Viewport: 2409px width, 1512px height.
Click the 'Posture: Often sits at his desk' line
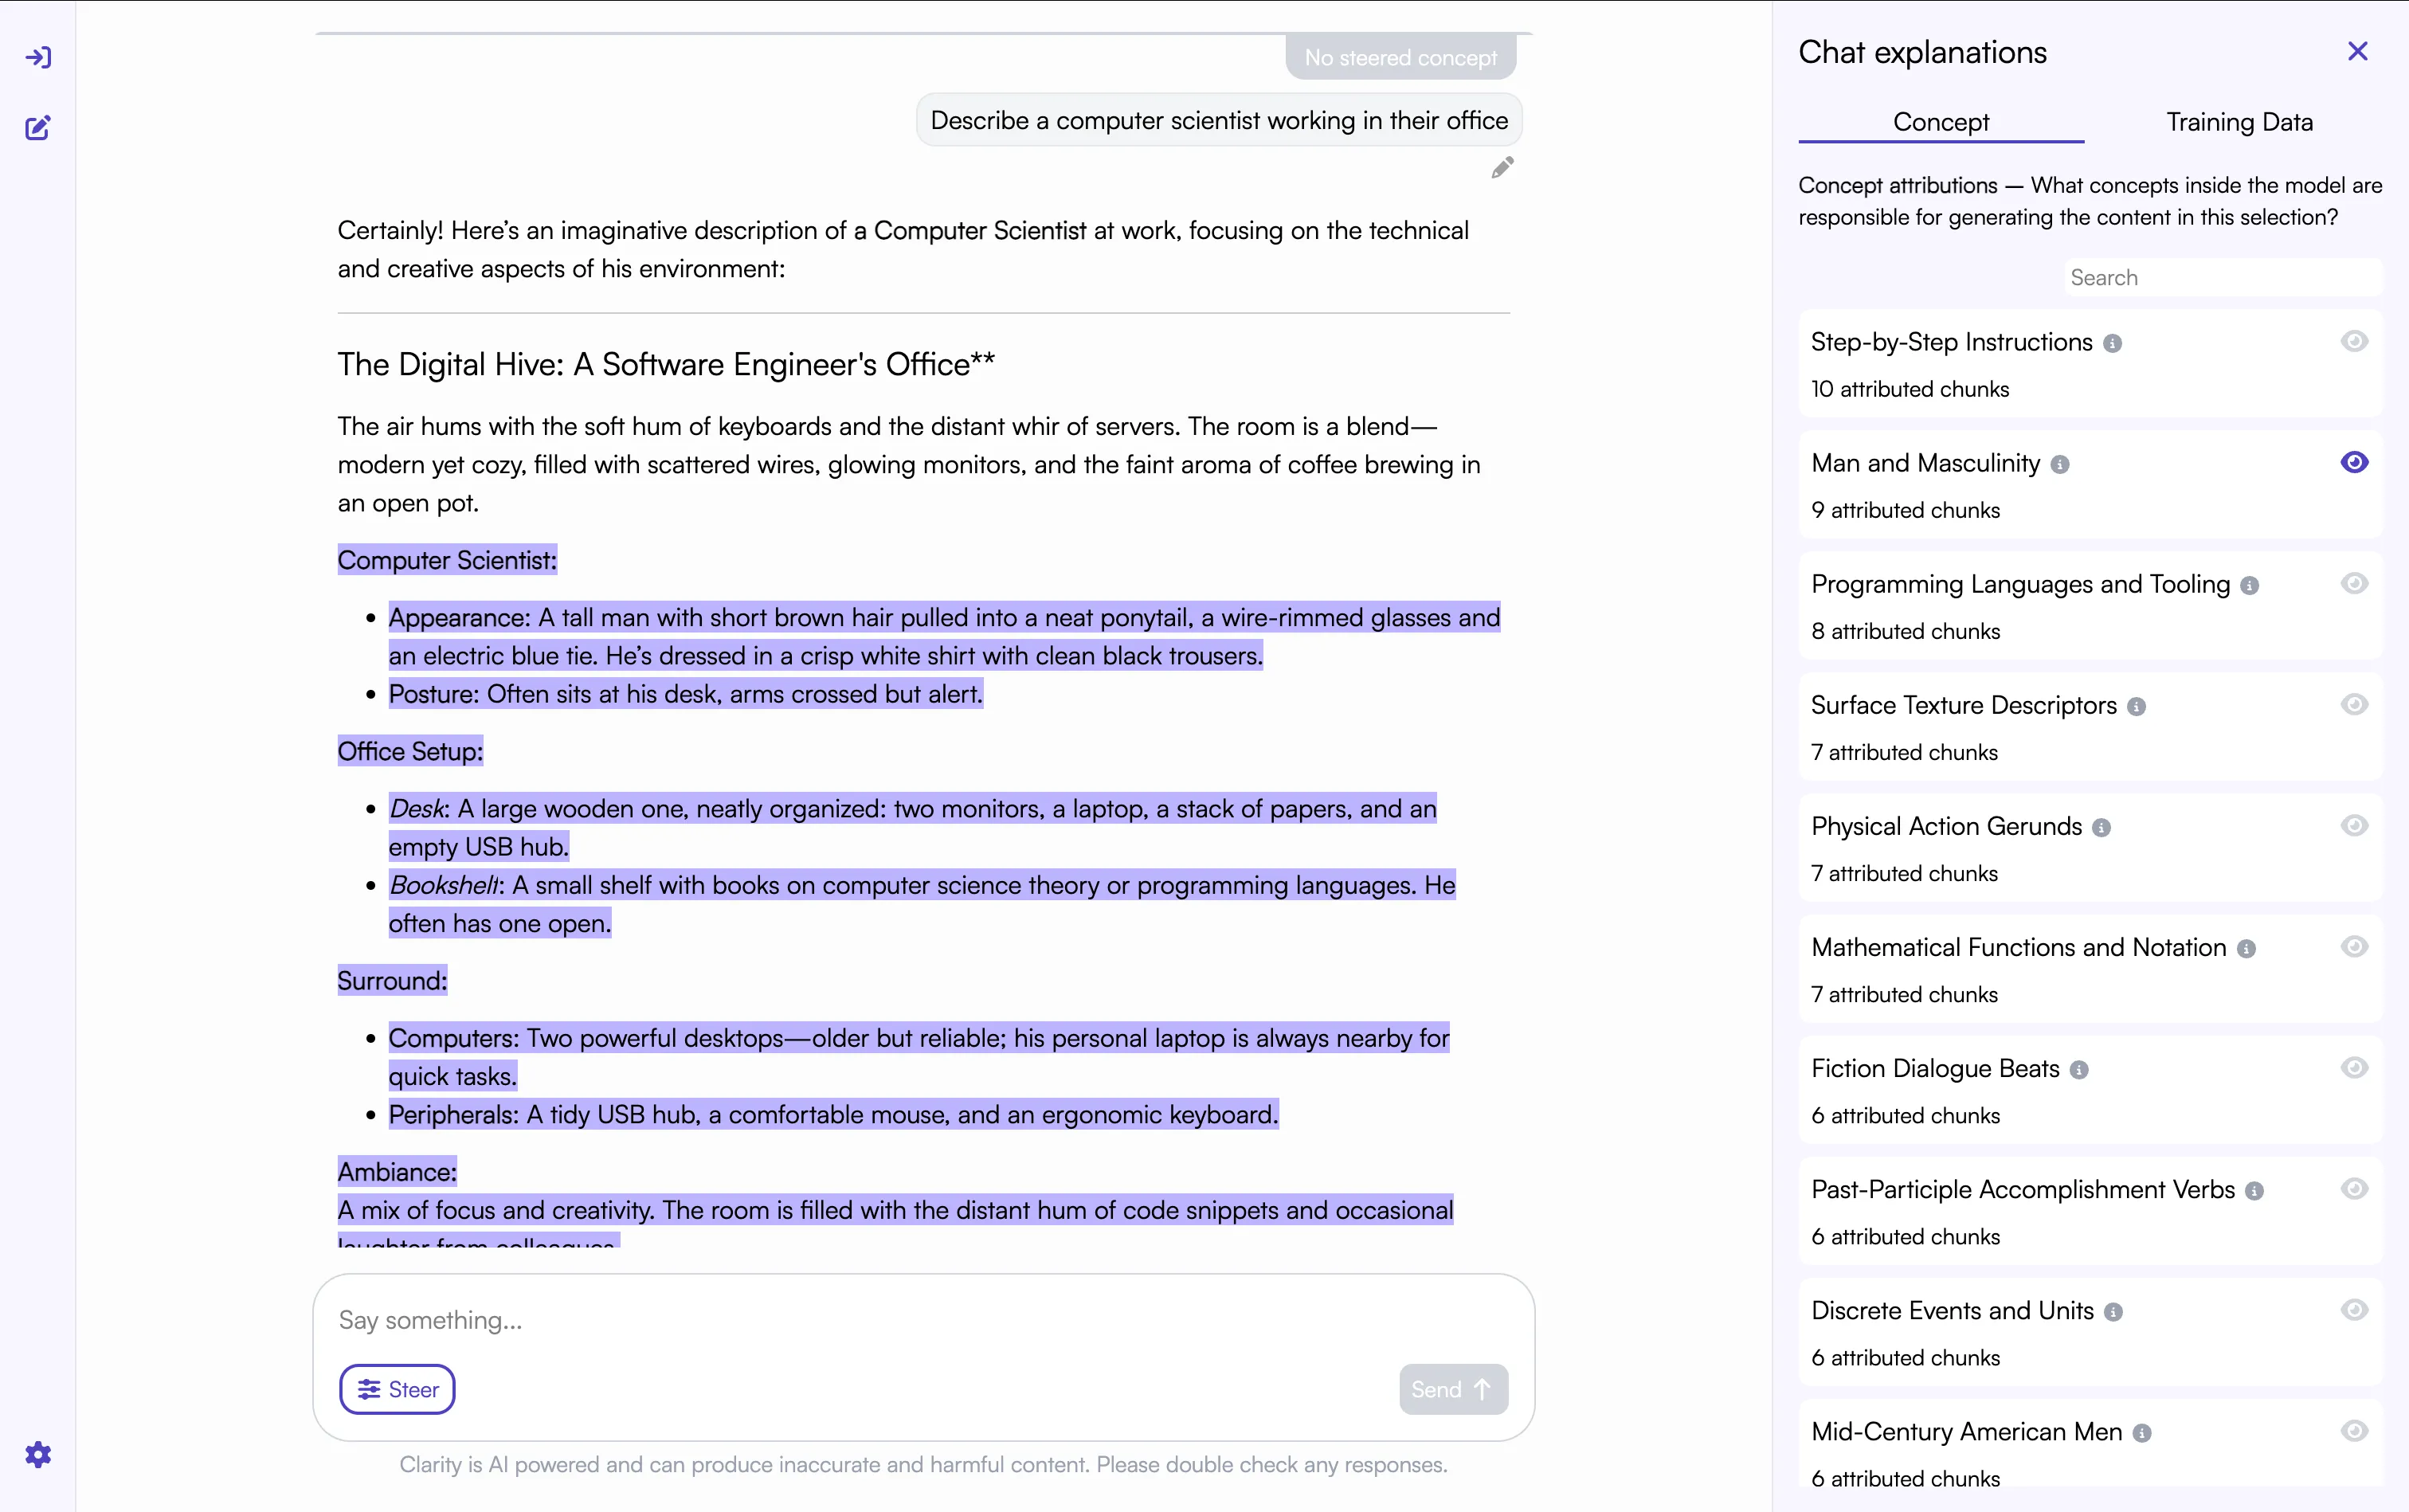pos(686,694)
